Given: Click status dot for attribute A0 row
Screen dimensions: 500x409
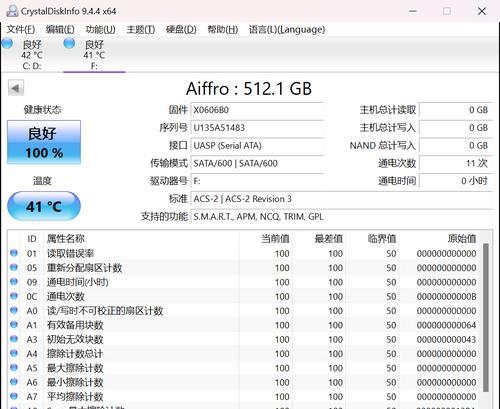Looking at the screenshot, I should [14, 310].
